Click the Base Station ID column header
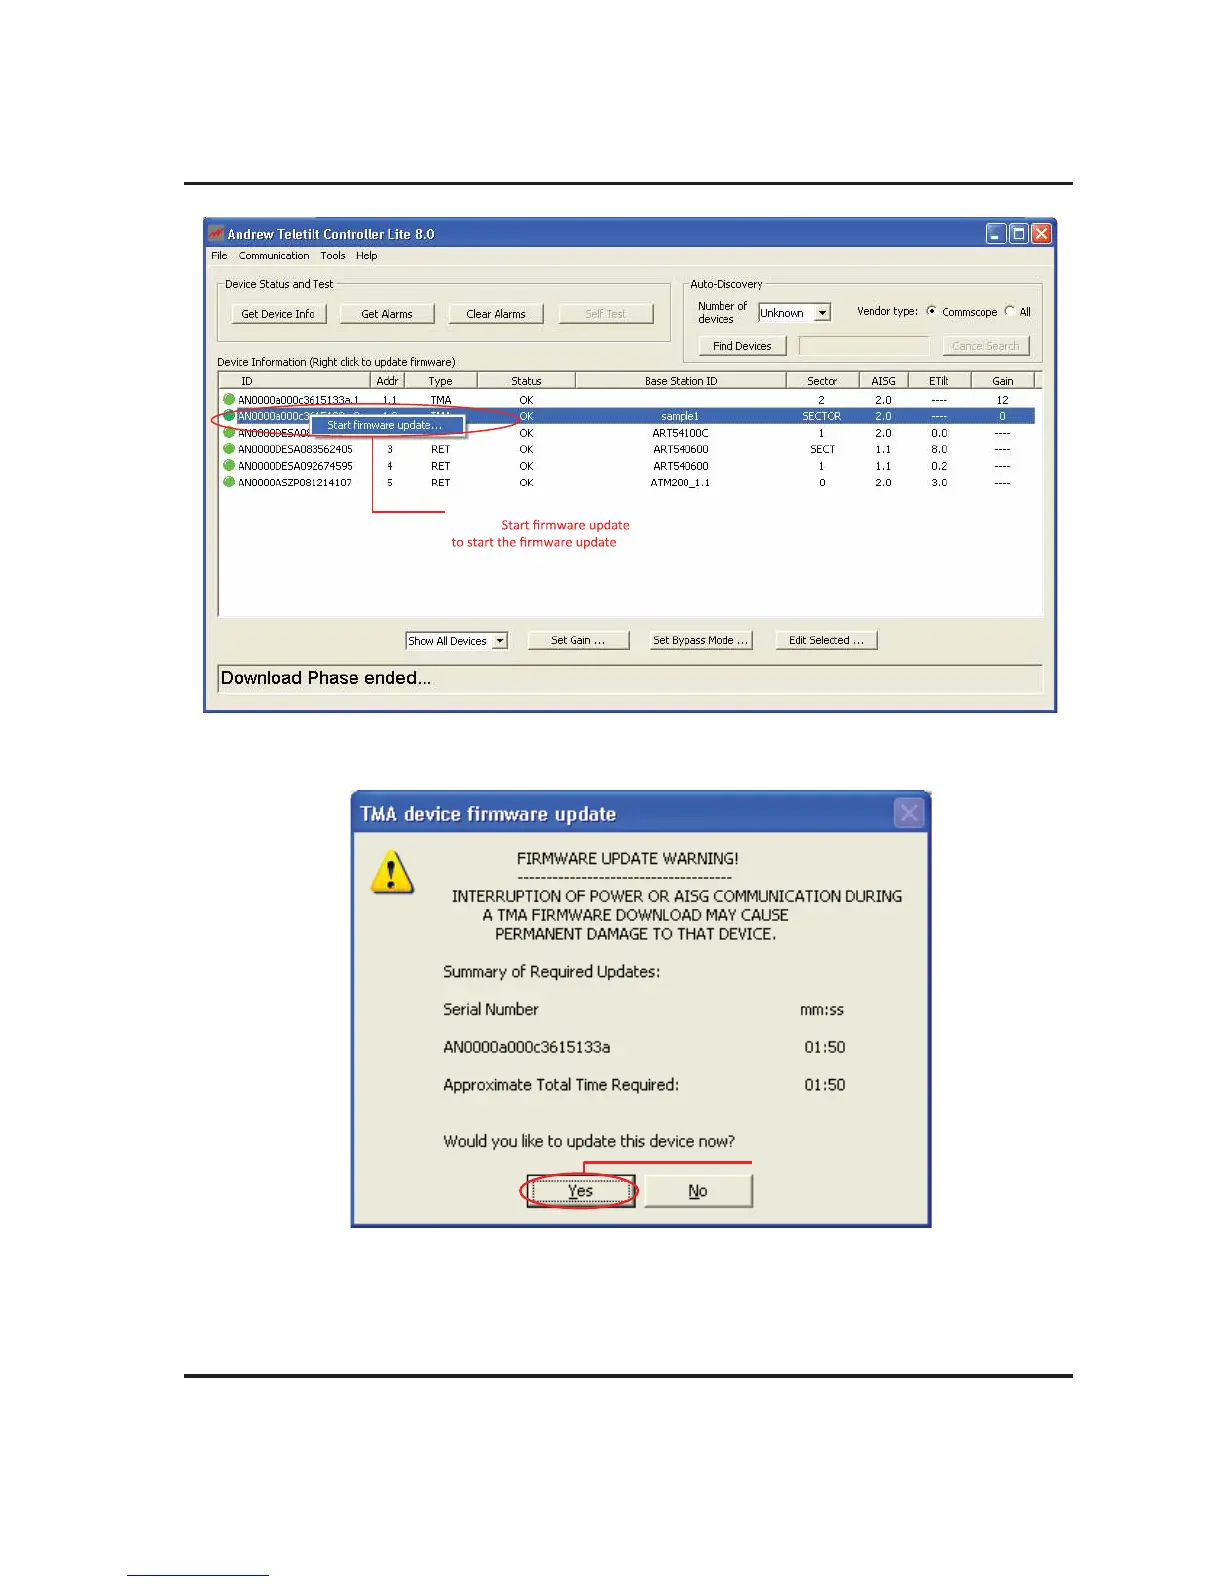Screen dimensions: 1224x1584 (681, 381)
